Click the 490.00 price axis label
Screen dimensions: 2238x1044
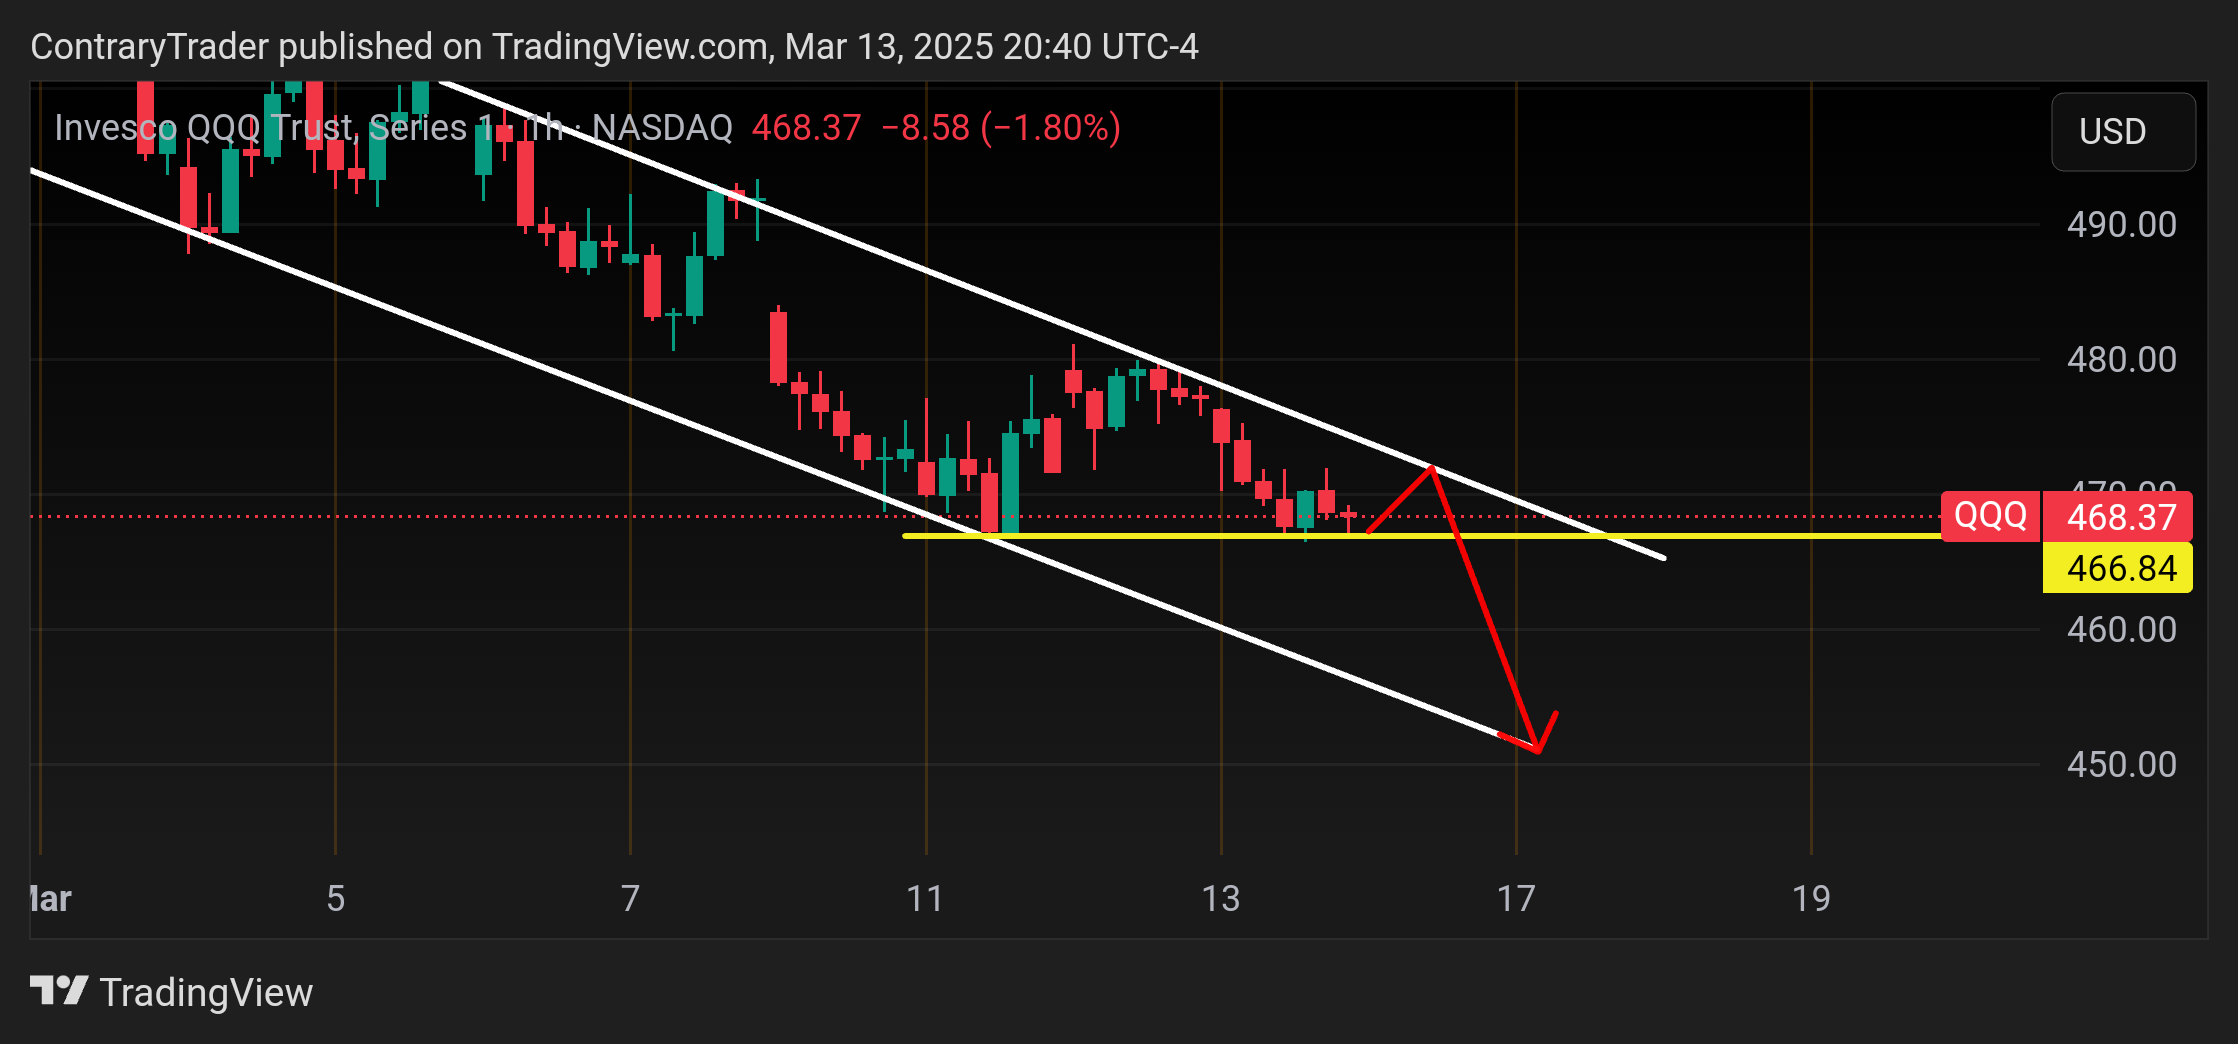tap(2121, 224)
